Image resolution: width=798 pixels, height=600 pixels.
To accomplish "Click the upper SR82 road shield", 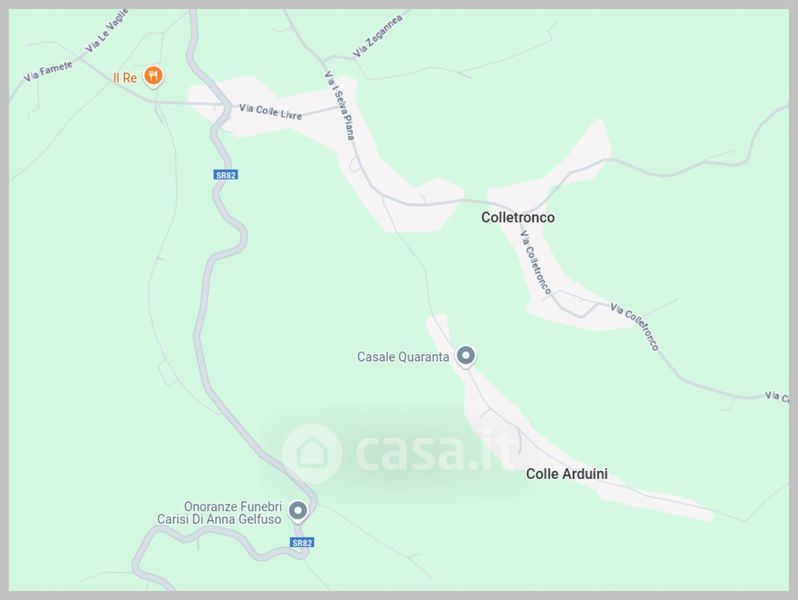I will 225,175.
